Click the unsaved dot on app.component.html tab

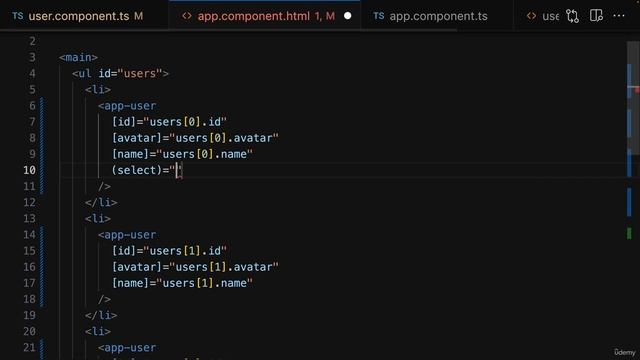[x=347, y=16]
